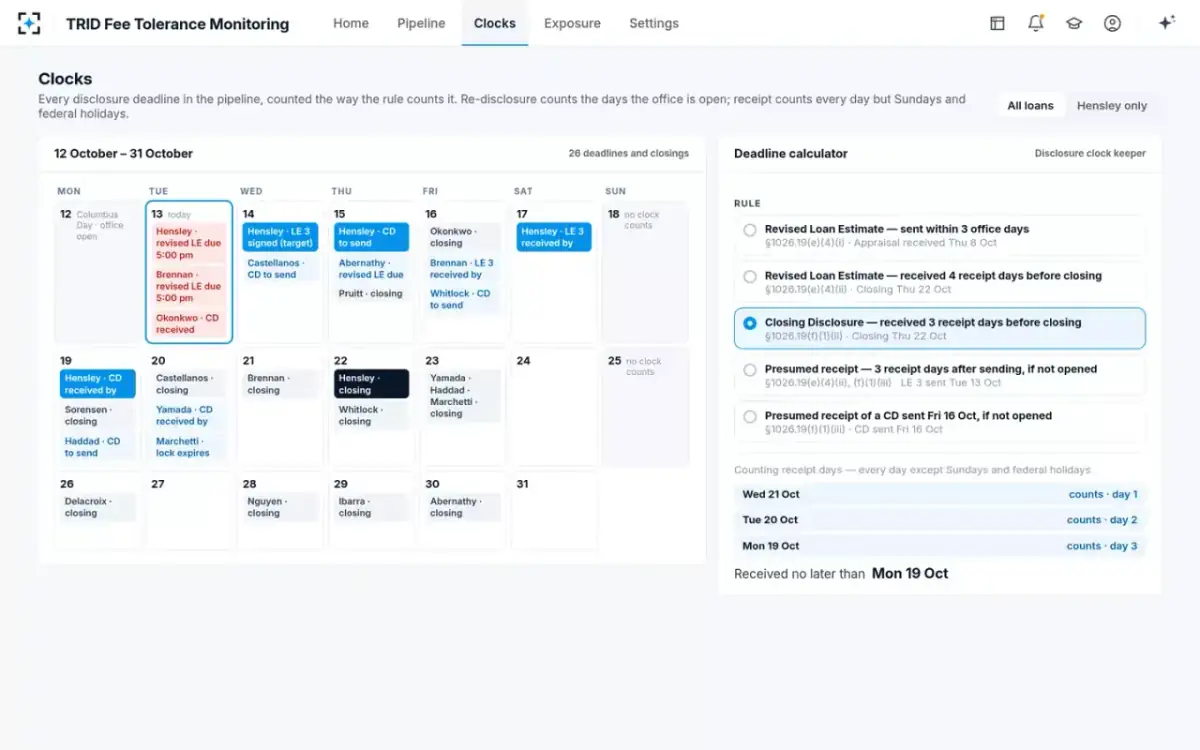Click the 12 Columbus Day calendar cell
Screen dimensions: 1200x750
(x=97, y=272)
